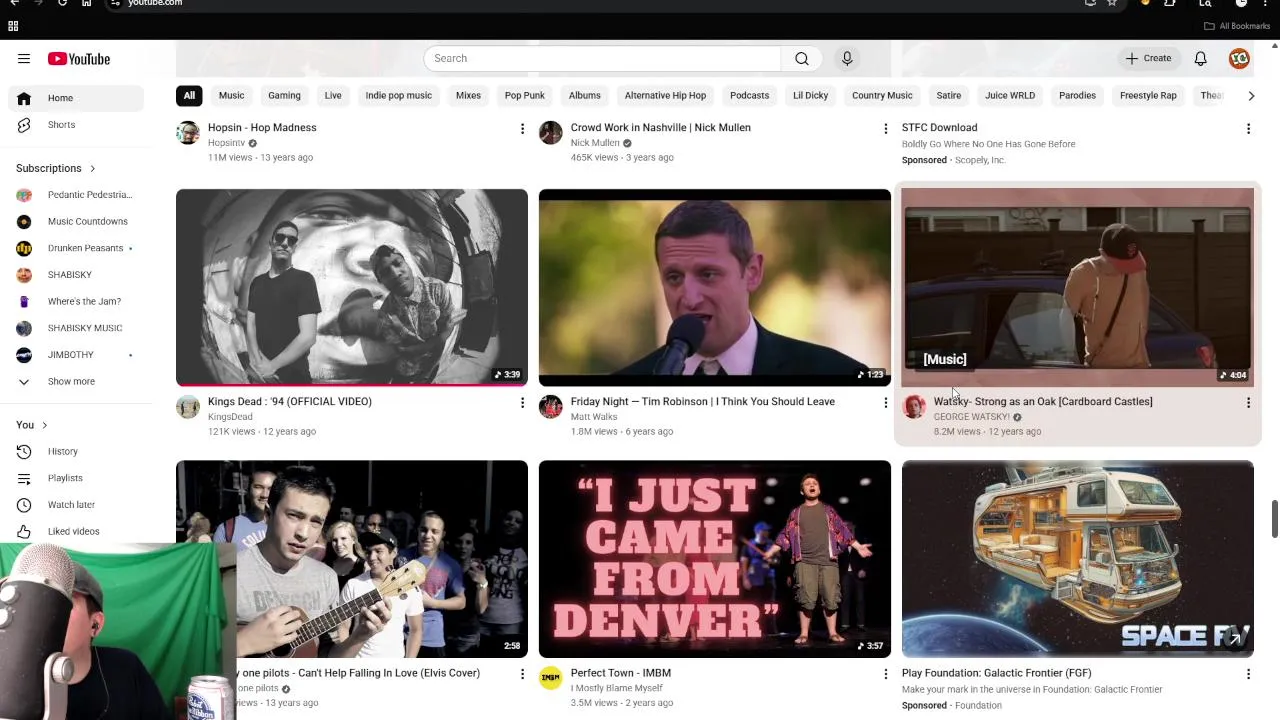Select the Lil Dicky chip
This screenshot has height=720, width=1280.
point(810,95)
